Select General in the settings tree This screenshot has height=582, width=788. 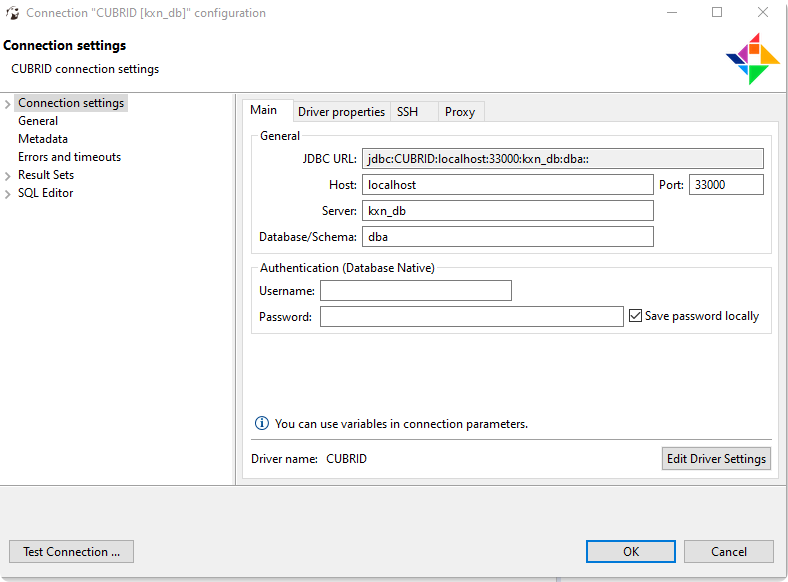click(x=38, y=121)
